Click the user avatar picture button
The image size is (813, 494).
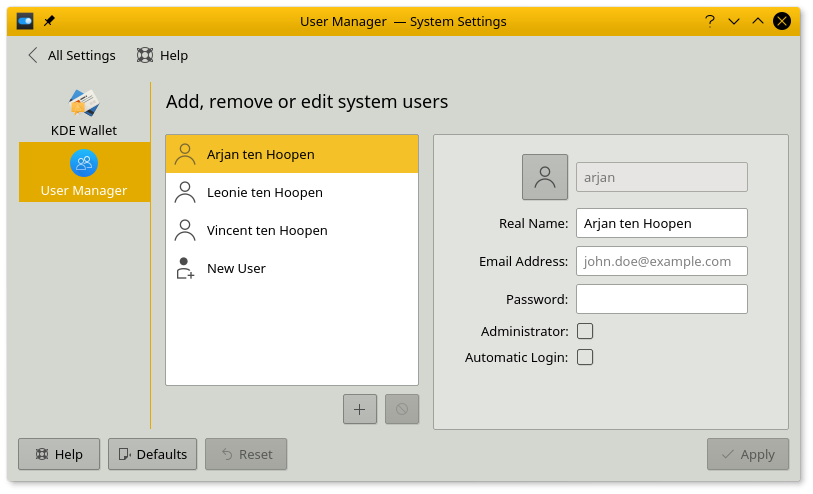coord(545,177)
